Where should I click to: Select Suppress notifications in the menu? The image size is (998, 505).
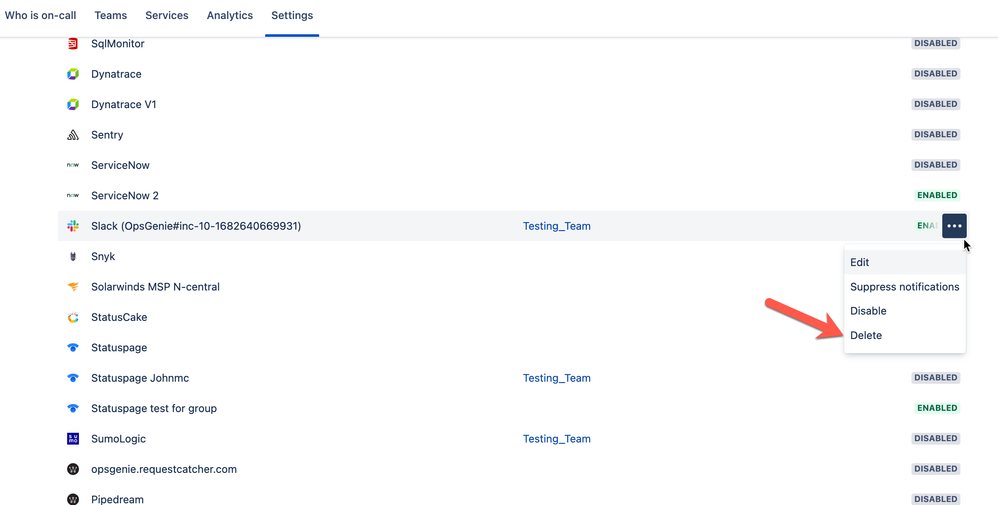(904, 287)
